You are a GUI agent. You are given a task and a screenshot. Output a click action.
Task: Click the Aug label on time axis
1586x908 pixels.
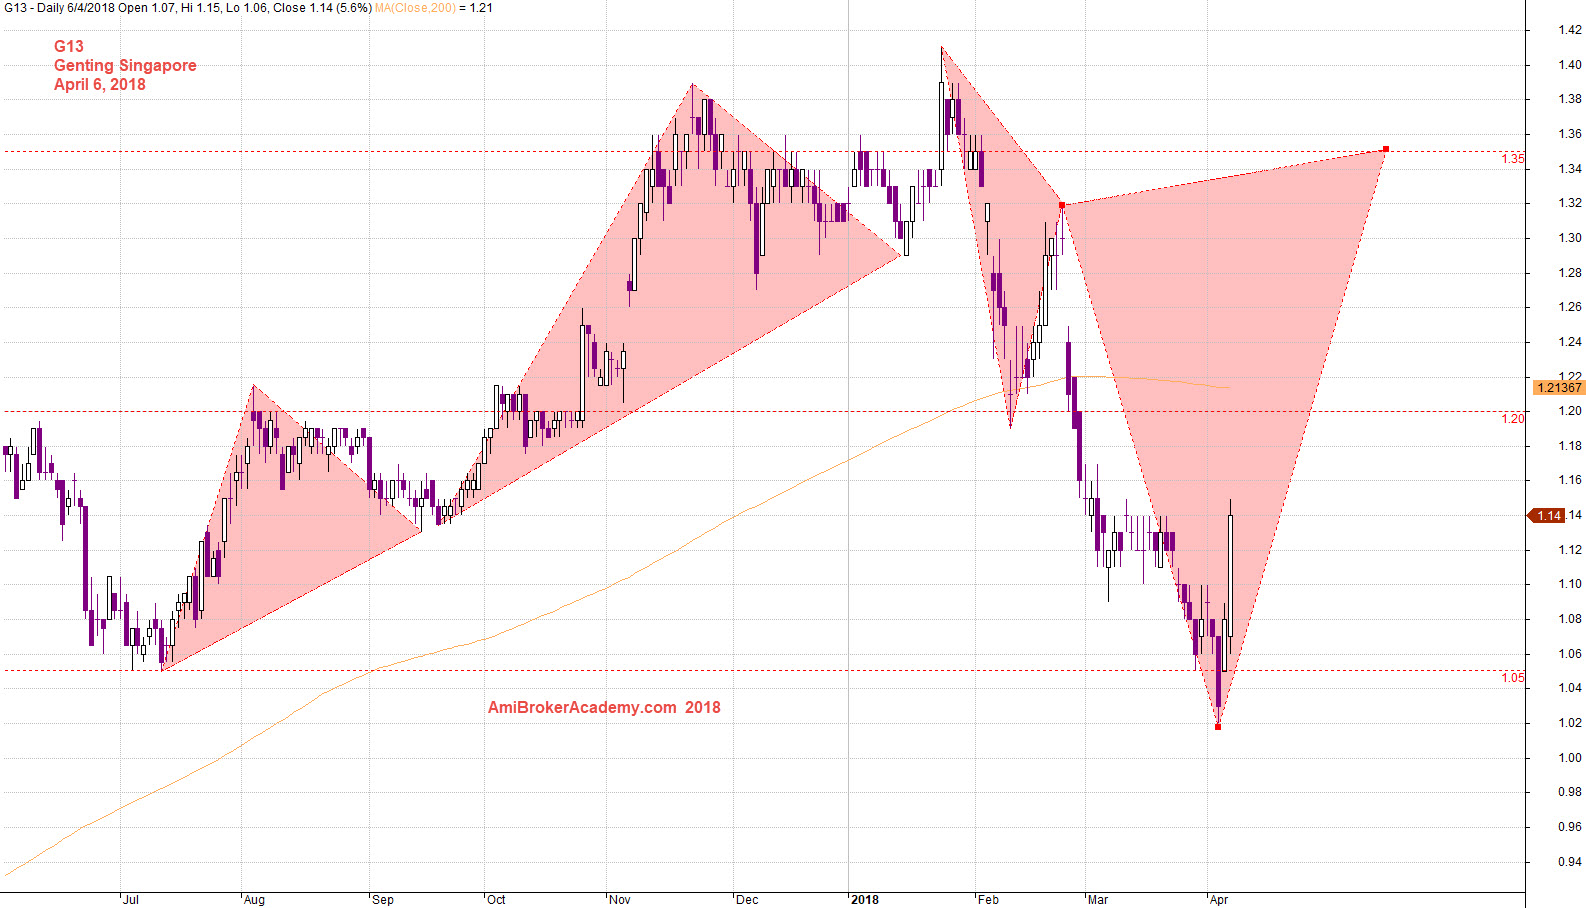click(255, 900)
